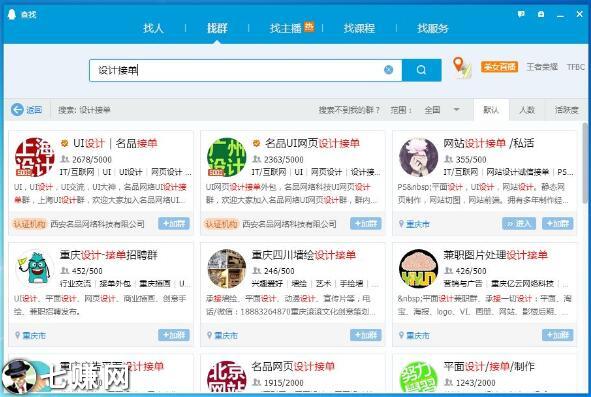
Task: Open the green 努力 group avatar
Action: coord(418,376)
